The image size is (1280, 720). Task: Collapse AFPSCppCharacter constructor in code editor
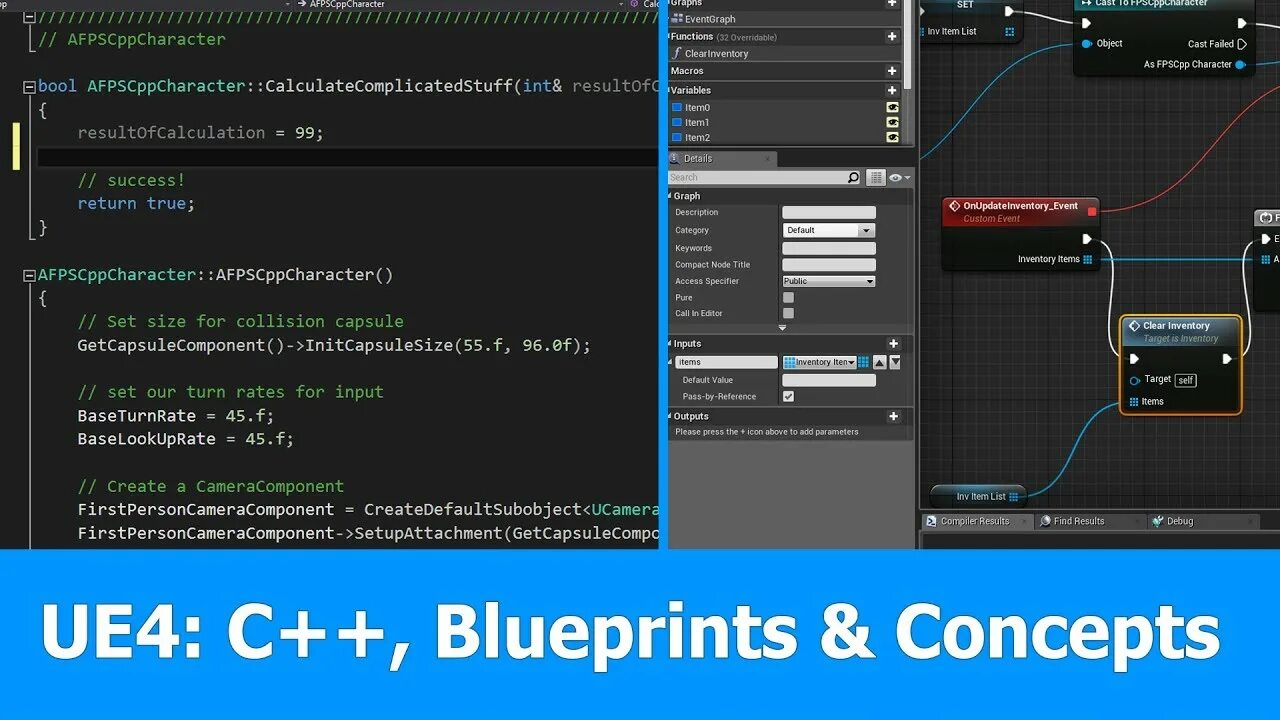tap(29, 274)
